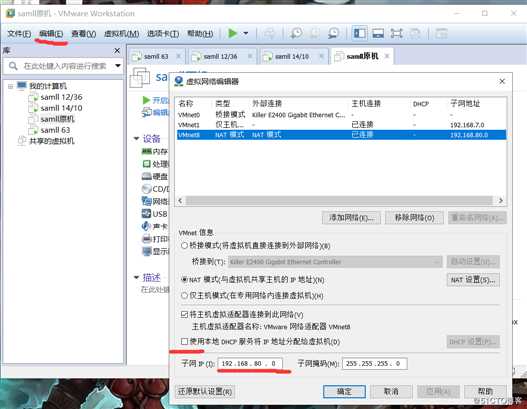Viewport: 527px width, 409px height.
Task: Click the 帮助 button in dialog
Action: click(x=485, y=392)
